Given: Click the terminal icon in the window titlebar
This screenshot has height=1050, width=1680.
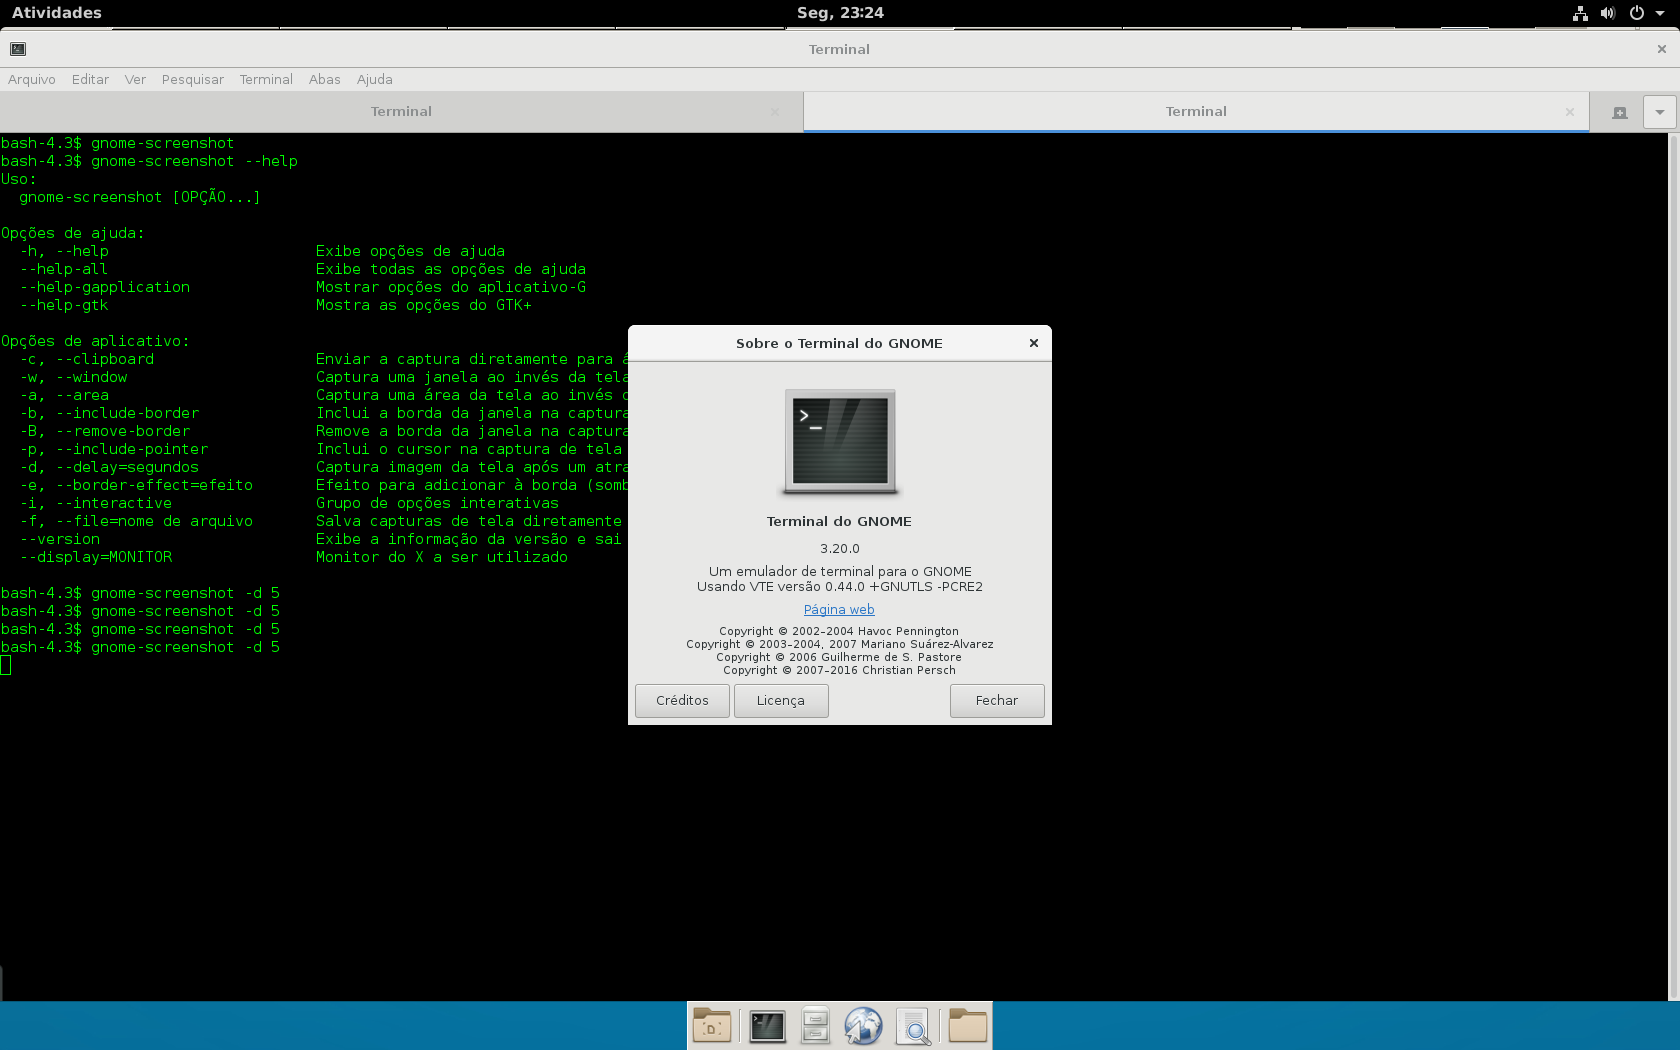Looking at the screenshot, I should [18, 49].
